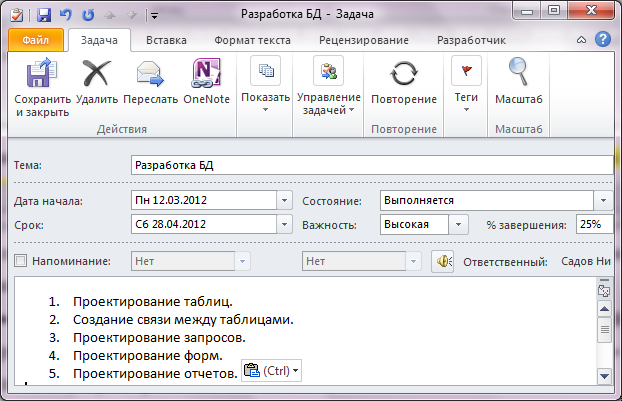Forward the task via envelope icon
Viewport: 622px width, 401px height.
tap(150, 73)
